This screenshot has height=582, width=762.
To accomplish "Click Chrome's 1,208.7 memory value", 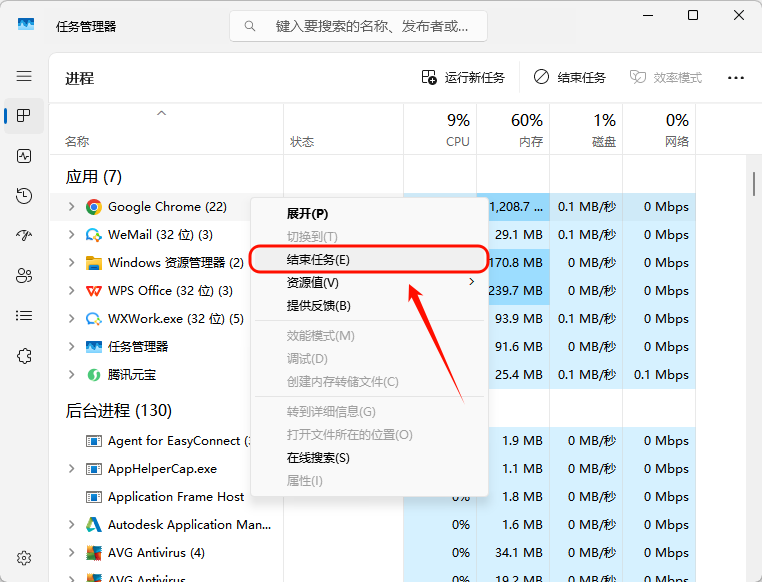I will click(516, 207).
